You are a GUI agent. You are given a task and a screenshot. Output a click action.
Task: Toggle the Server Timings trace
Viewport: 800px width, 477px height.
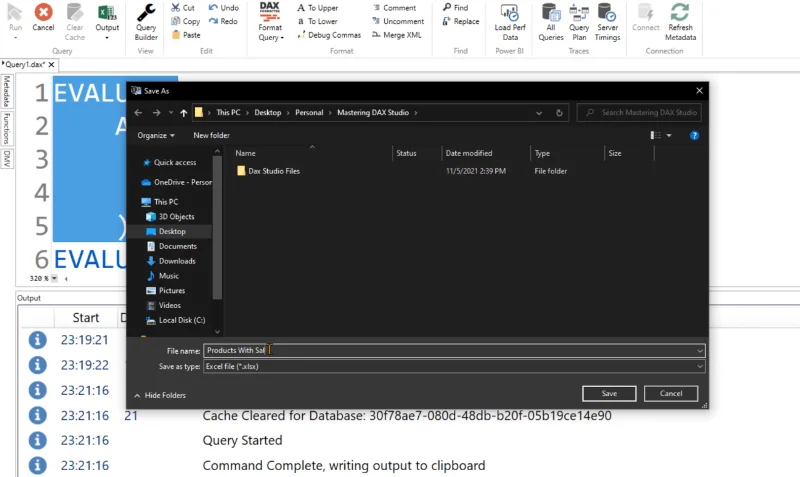(x=607, y=21)
